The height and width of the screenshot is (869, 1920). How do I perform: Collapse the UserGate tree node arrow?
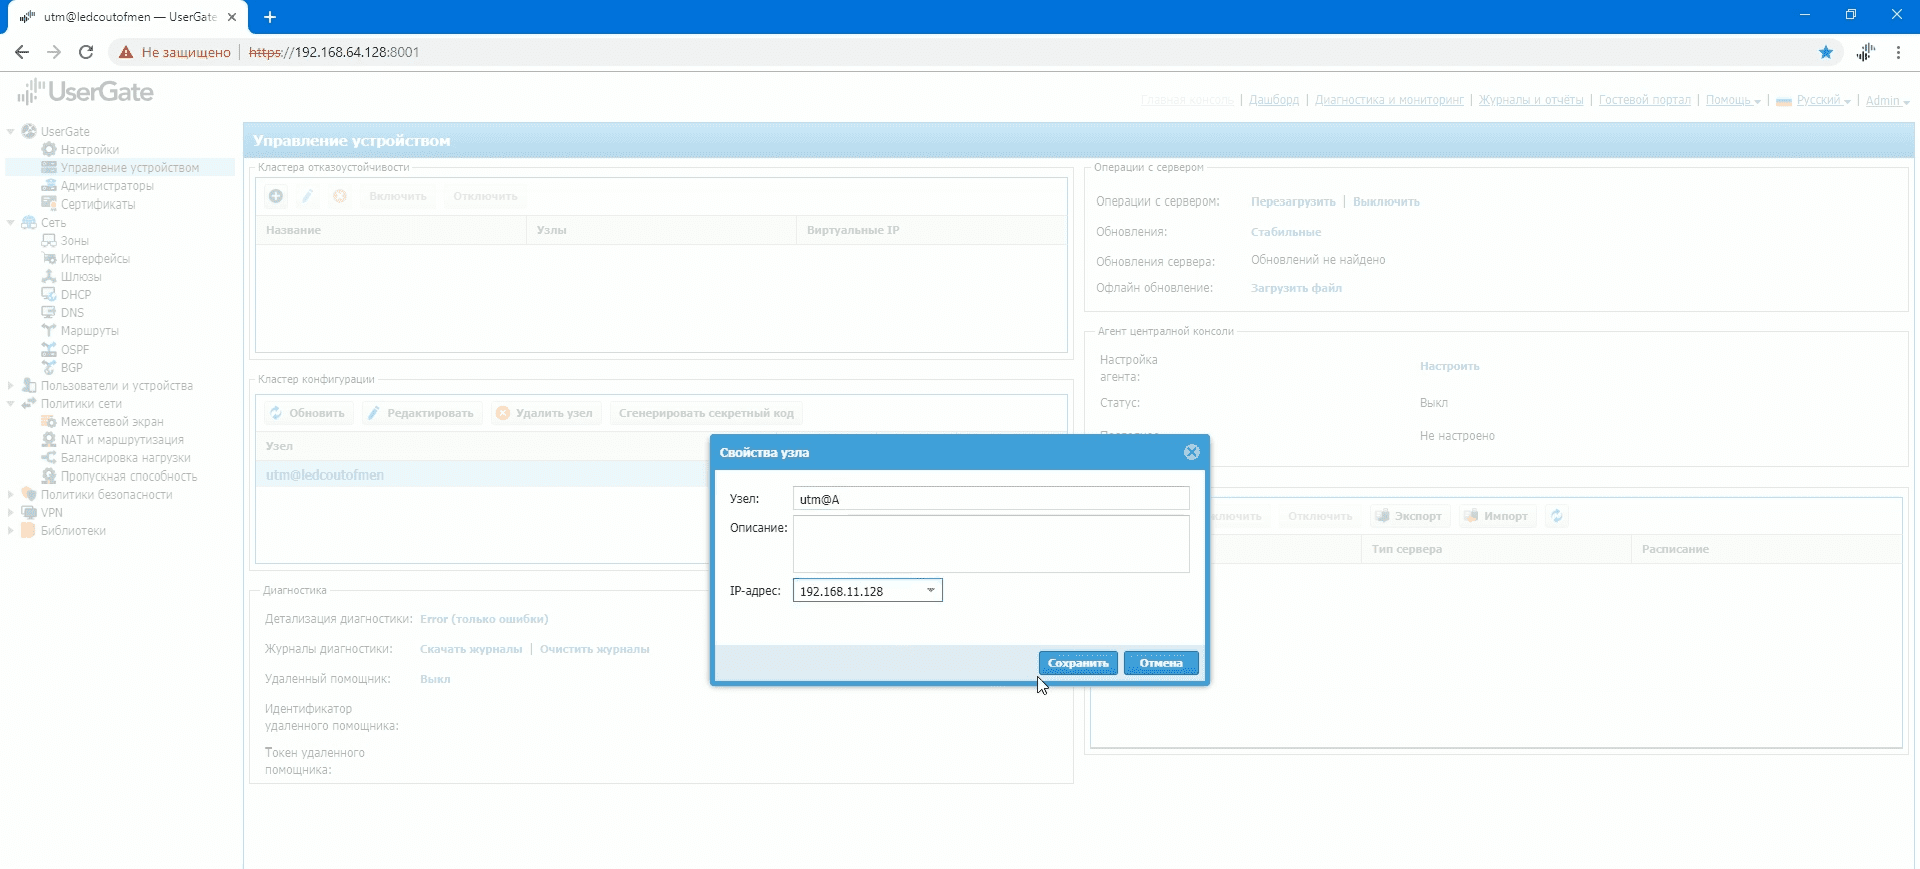click(11, 131)
